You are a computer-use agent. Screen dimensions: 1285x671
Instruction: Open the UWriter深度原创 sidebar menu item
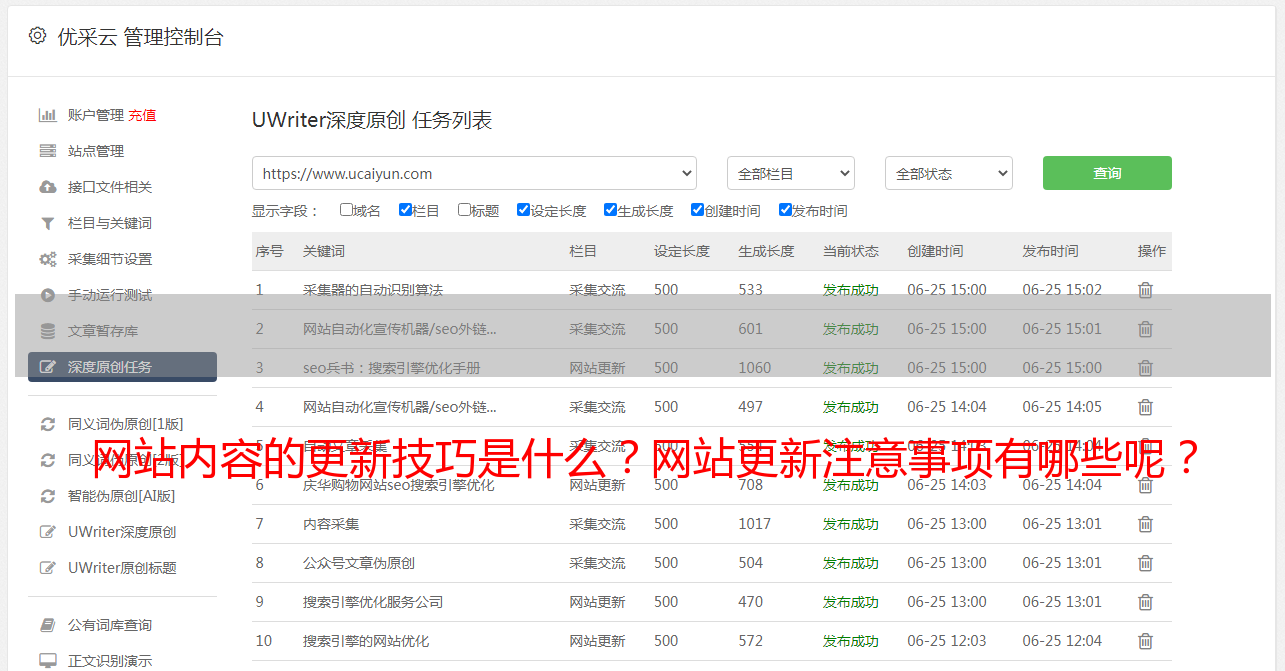(x=122, y=532)
